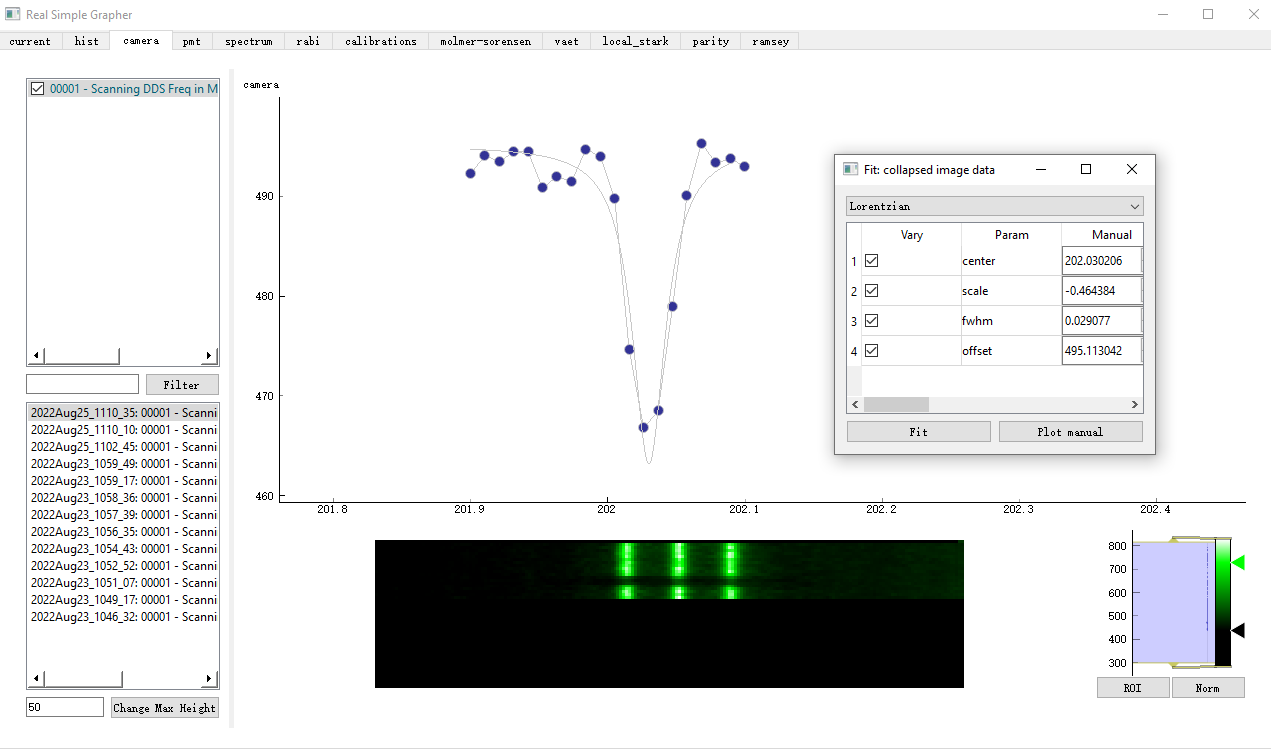Select dataset 2022Aug23_1059_17

click(123, 480)
